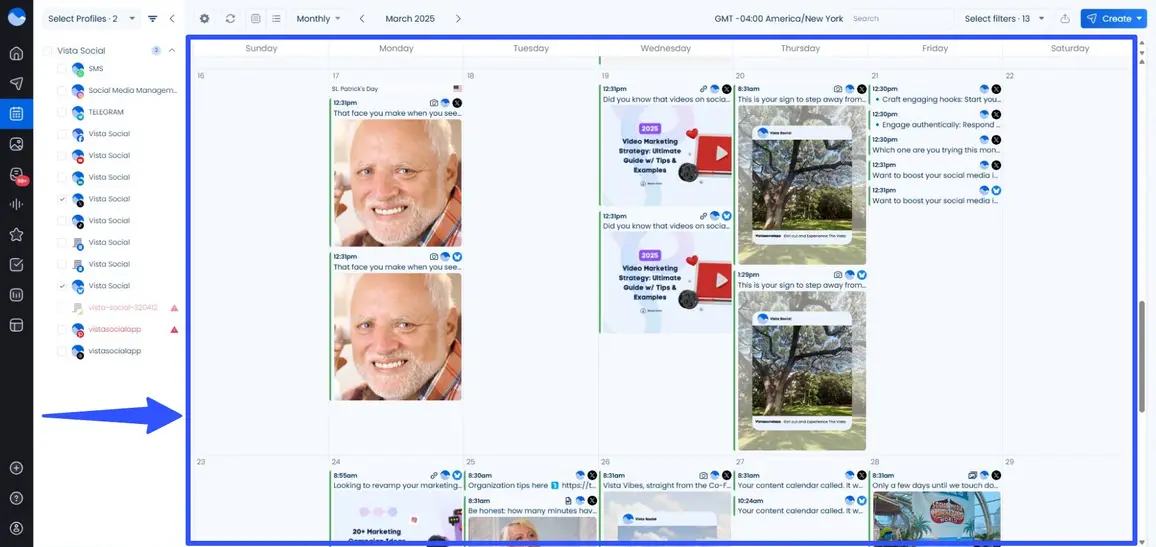1156x547 pixels.
Task: Switch to list view icon
Action: pos(276,19)
